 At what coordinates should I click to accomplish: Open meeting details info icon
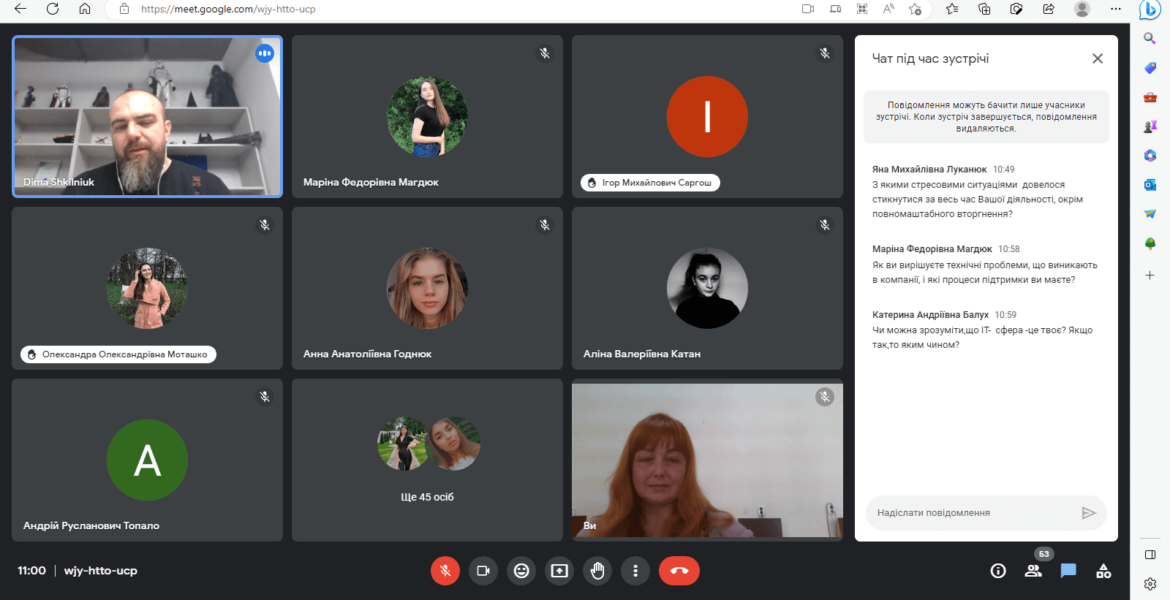[998, 571]
